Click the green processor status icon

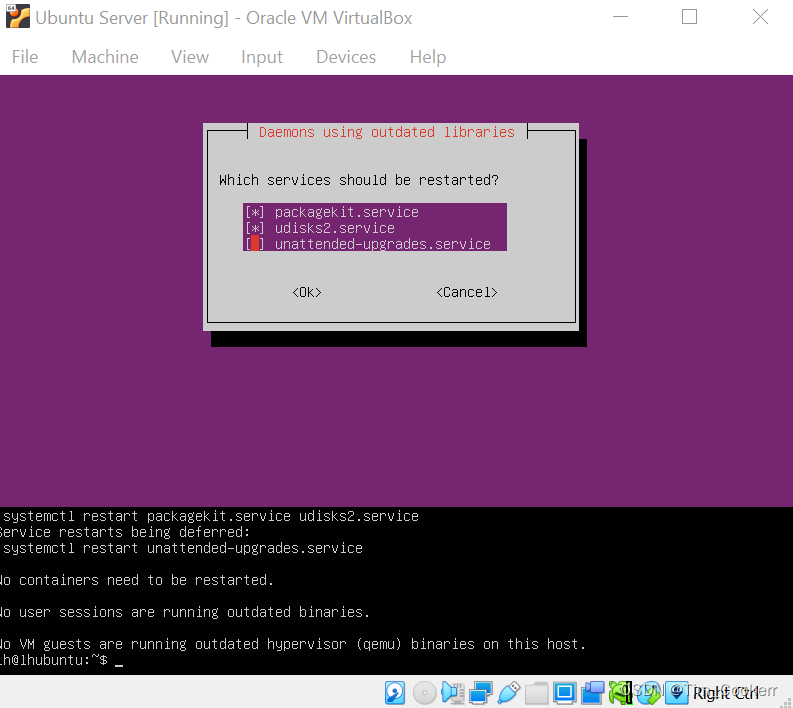click(620, 692)
